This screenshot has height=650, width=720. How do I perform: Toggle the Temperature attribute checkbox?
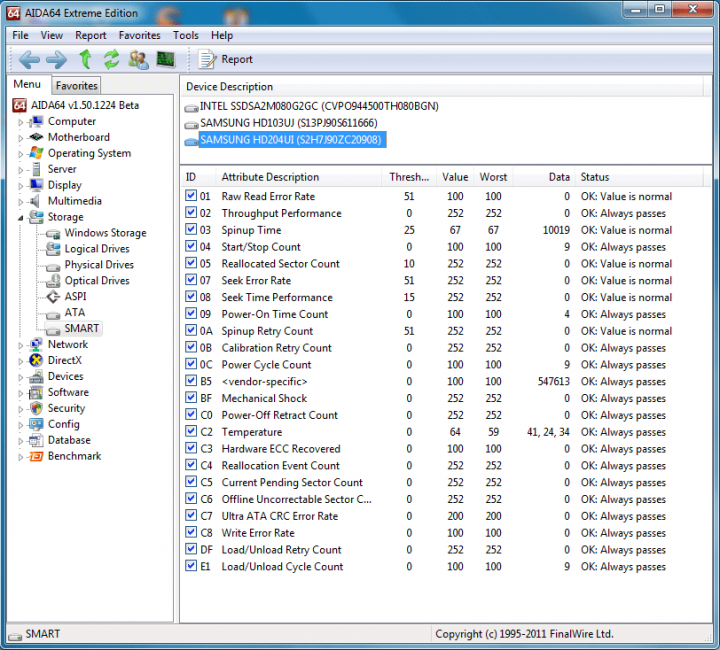pos(191,431)
